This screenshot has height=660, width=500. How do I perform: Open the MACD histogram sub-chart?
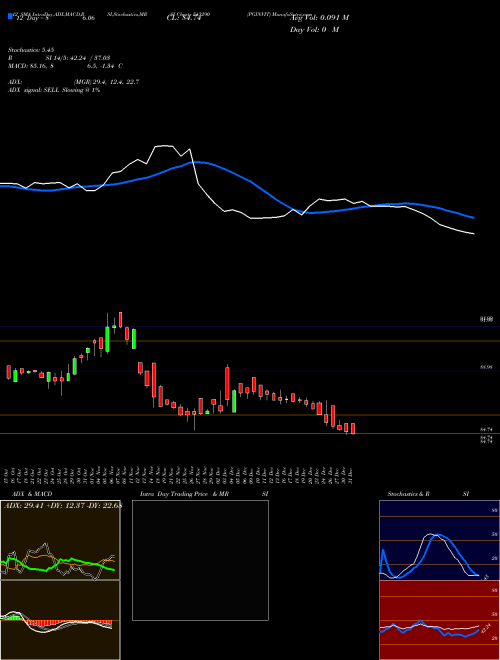click(x=60, y=620)
